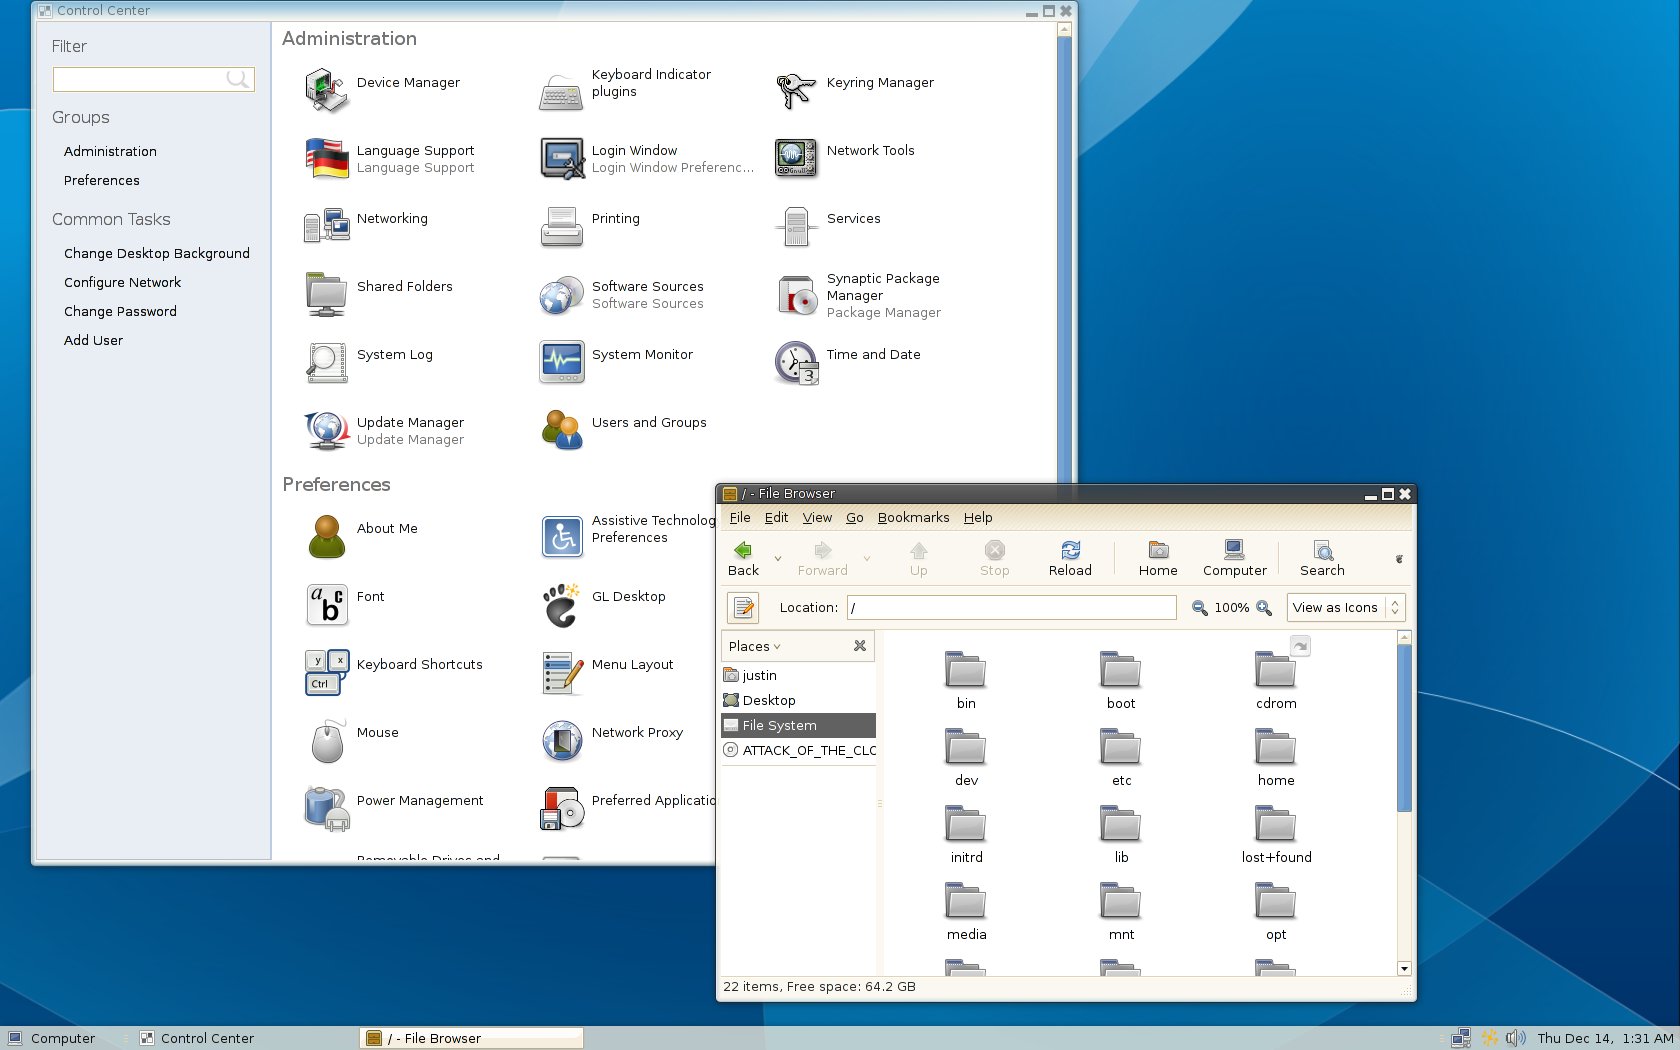Open Computer from File Browser toolbar
The height and width of the screenshot is (1050, 1680).
pos(1234,559)
